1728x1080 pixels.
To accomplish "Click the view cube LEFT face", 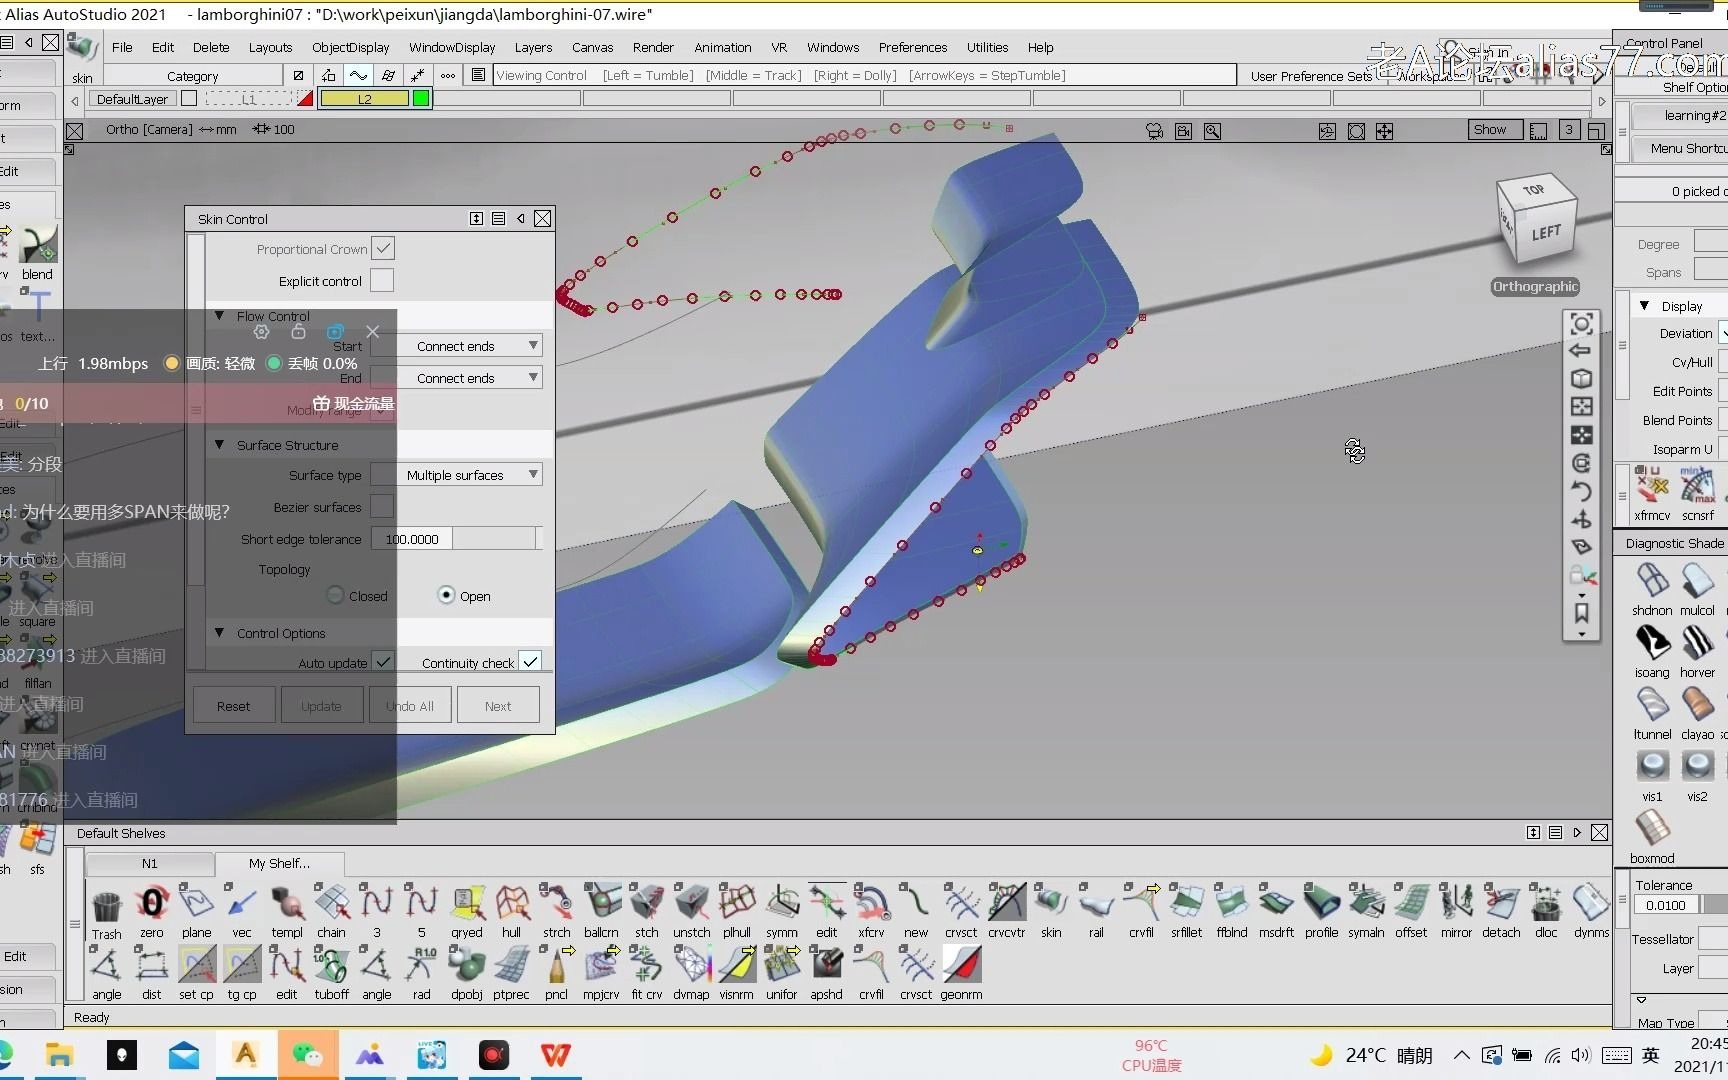I will click(x=1546, y=232).
